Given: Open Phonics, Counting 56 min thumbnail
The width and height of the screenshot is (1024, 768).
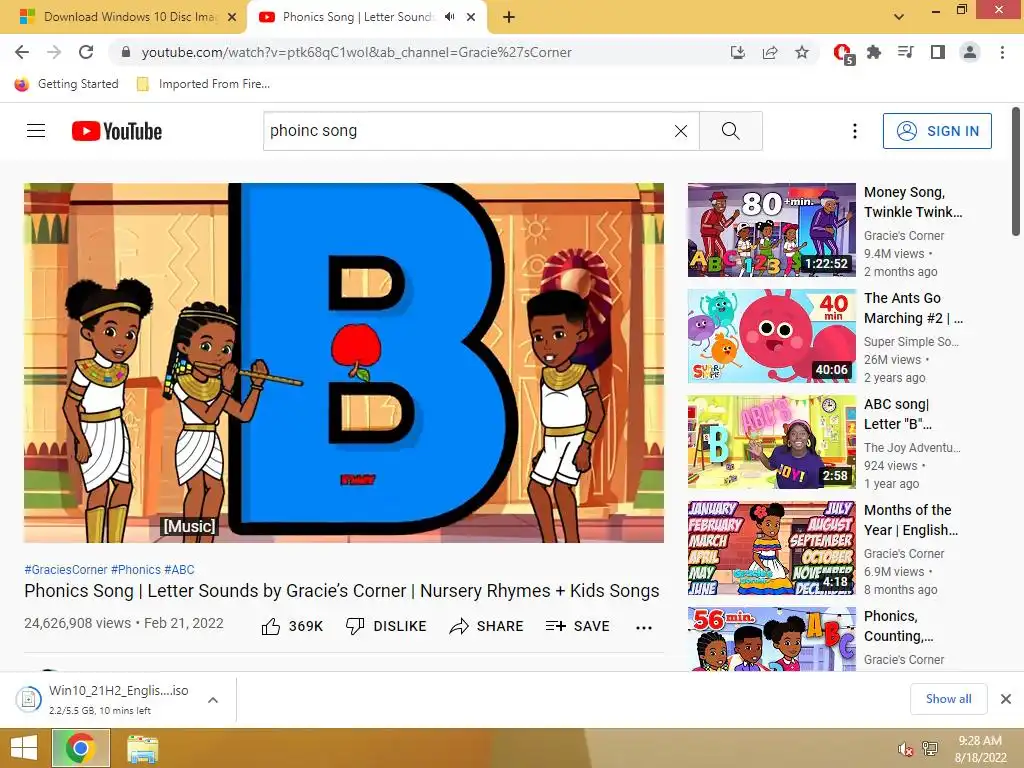Looking at the screenshot, I should click(x=771, y=639).
